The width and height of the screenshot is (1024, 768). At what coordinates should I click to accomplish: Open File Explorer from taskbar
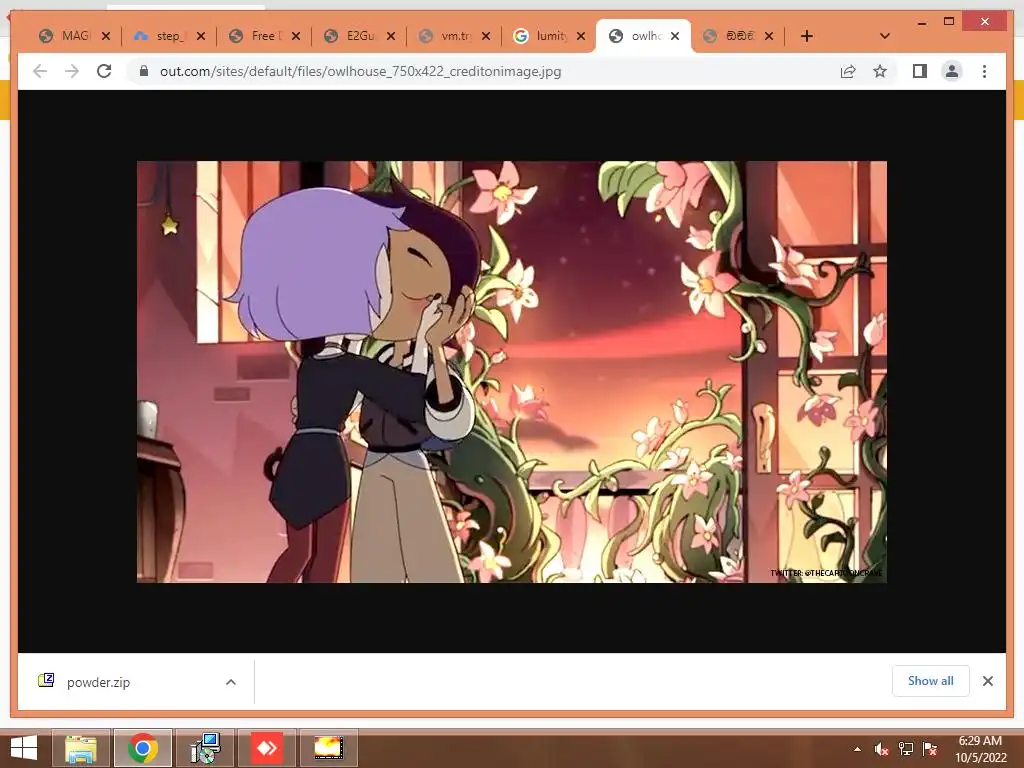point(81,748)
